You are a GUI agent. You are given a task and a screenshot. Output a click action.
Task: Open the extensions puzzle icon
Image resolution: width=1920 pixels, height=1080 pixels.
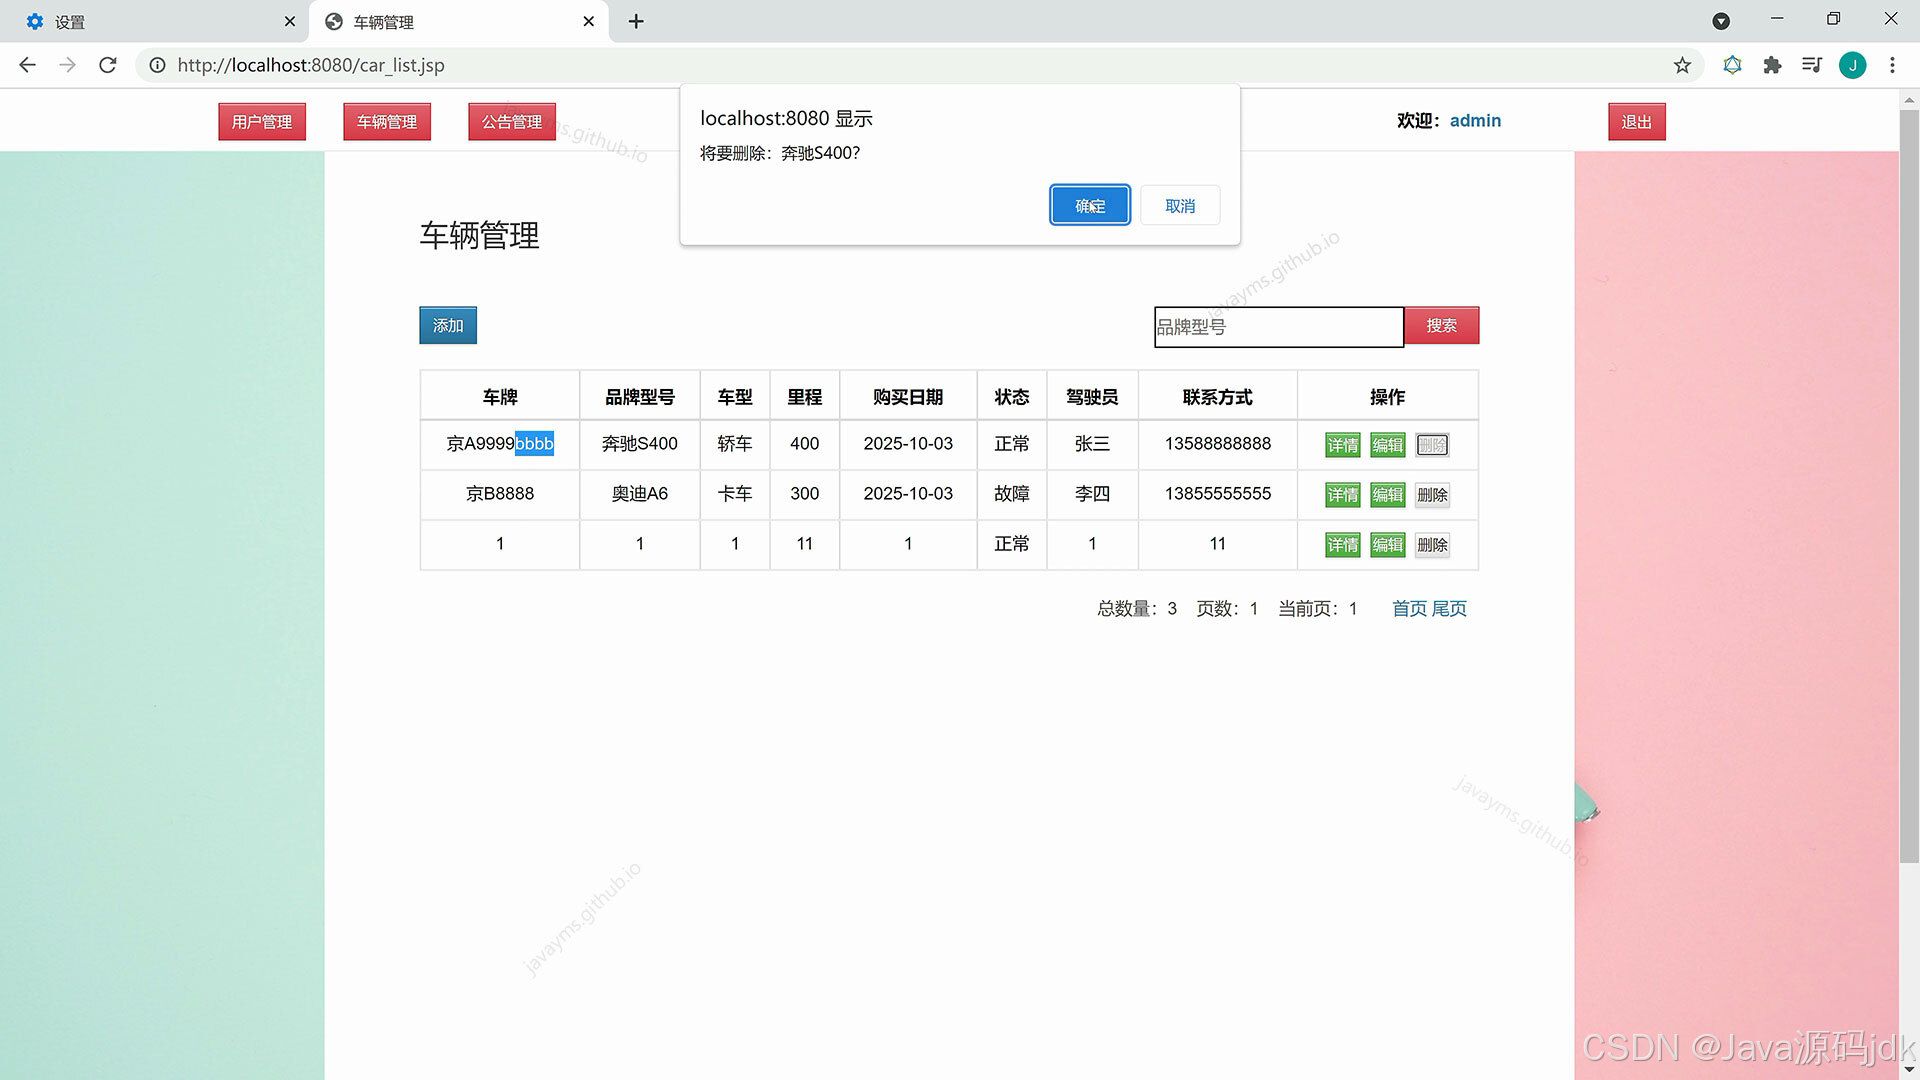pyautogui.click(x=1772, y=65)
